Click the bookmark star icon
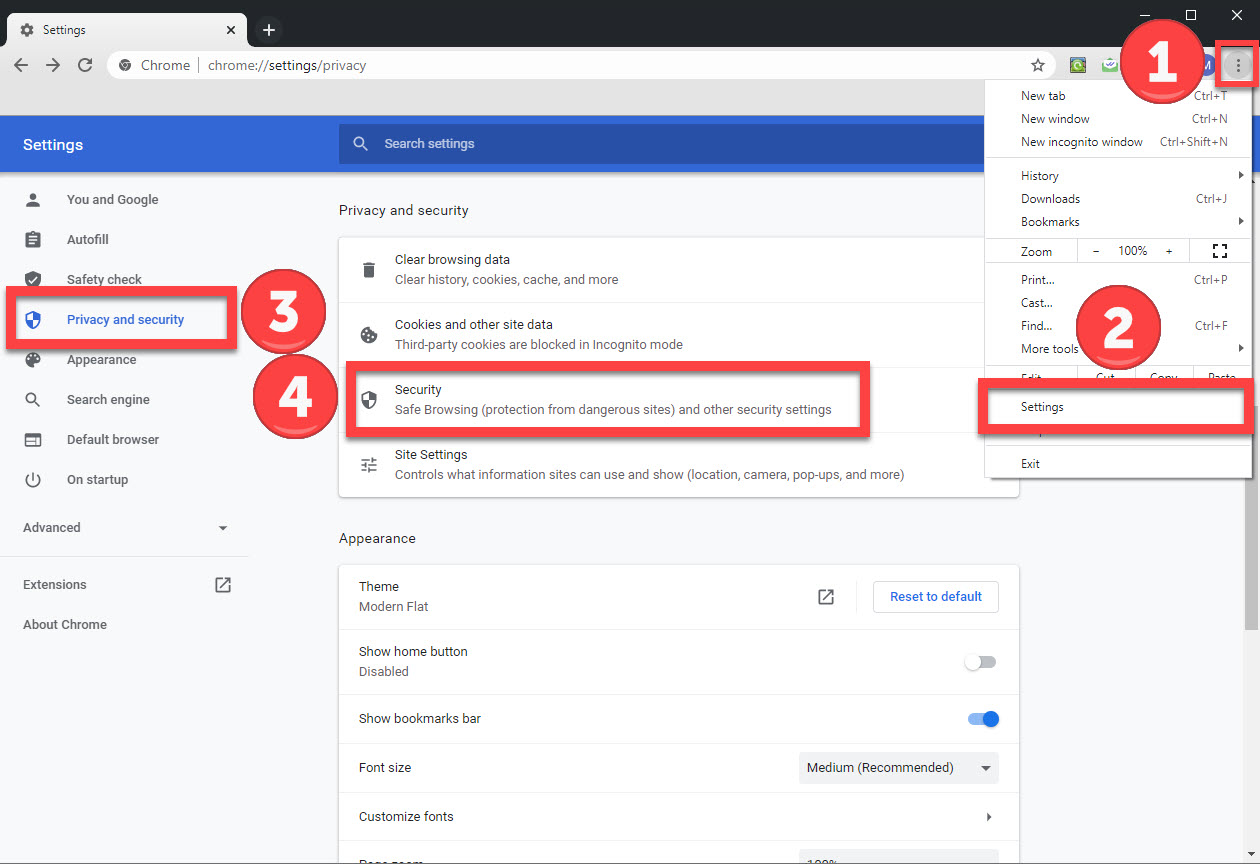The width and height of the screenshot is (1260, 864). point(1038,65)
